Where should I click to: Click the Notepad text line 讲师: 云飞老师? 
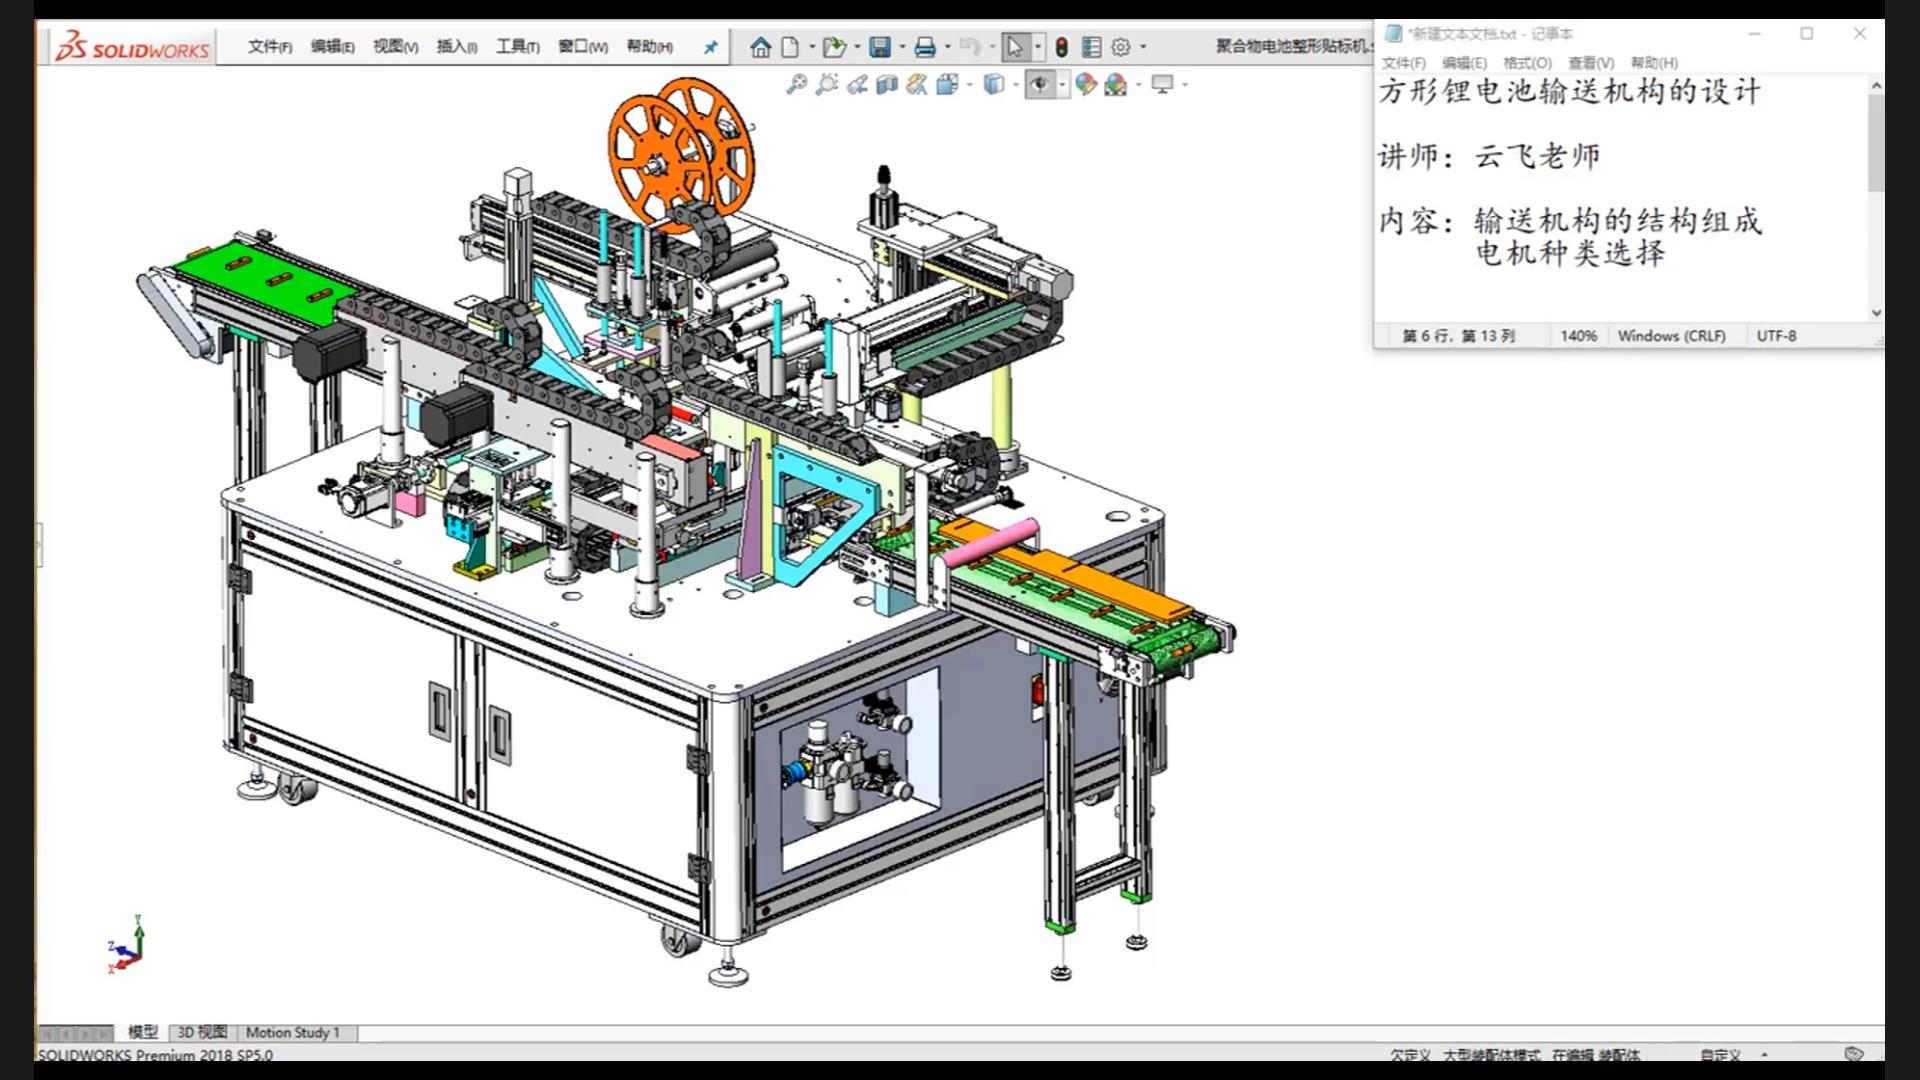click(1490, 156)
